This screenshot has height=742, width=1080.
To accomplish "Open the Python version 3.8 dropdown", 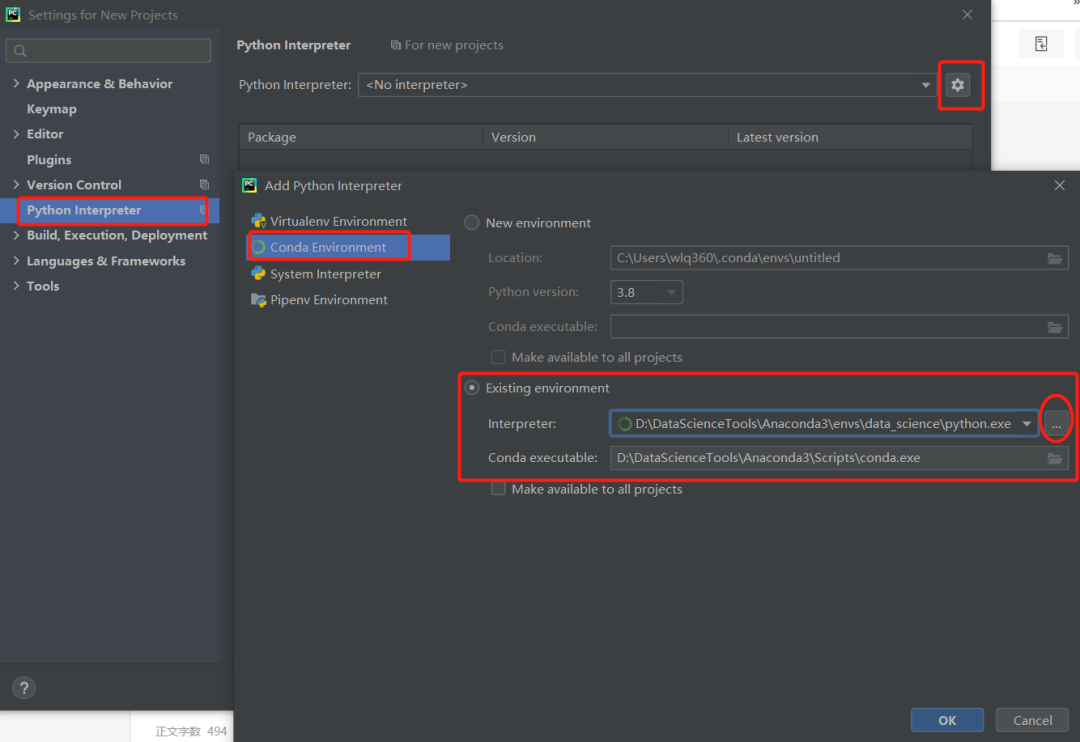I will point(646,292).
